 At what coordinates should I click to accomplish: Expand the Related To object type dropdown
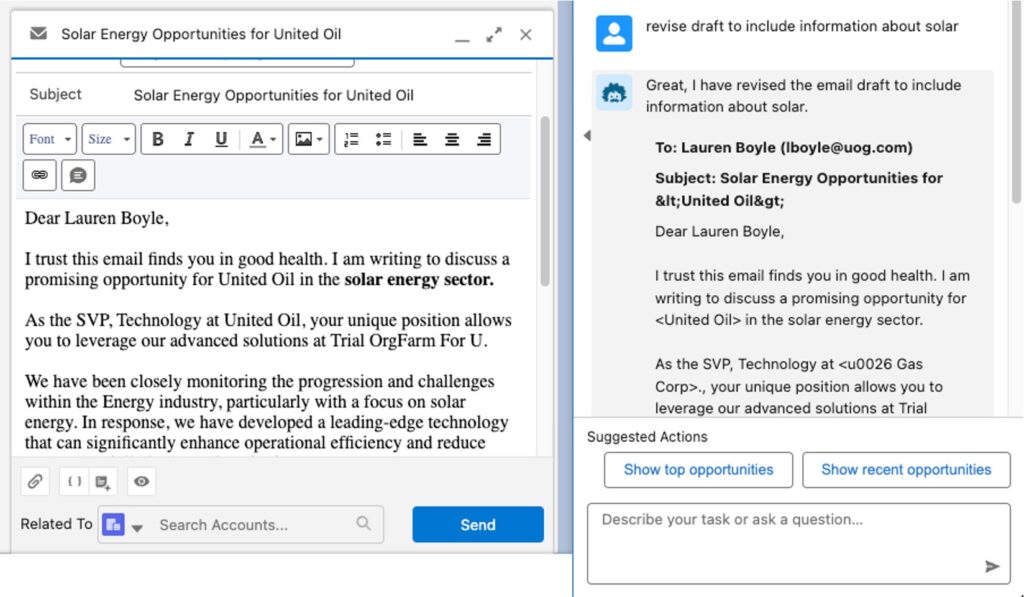[137, 526]
